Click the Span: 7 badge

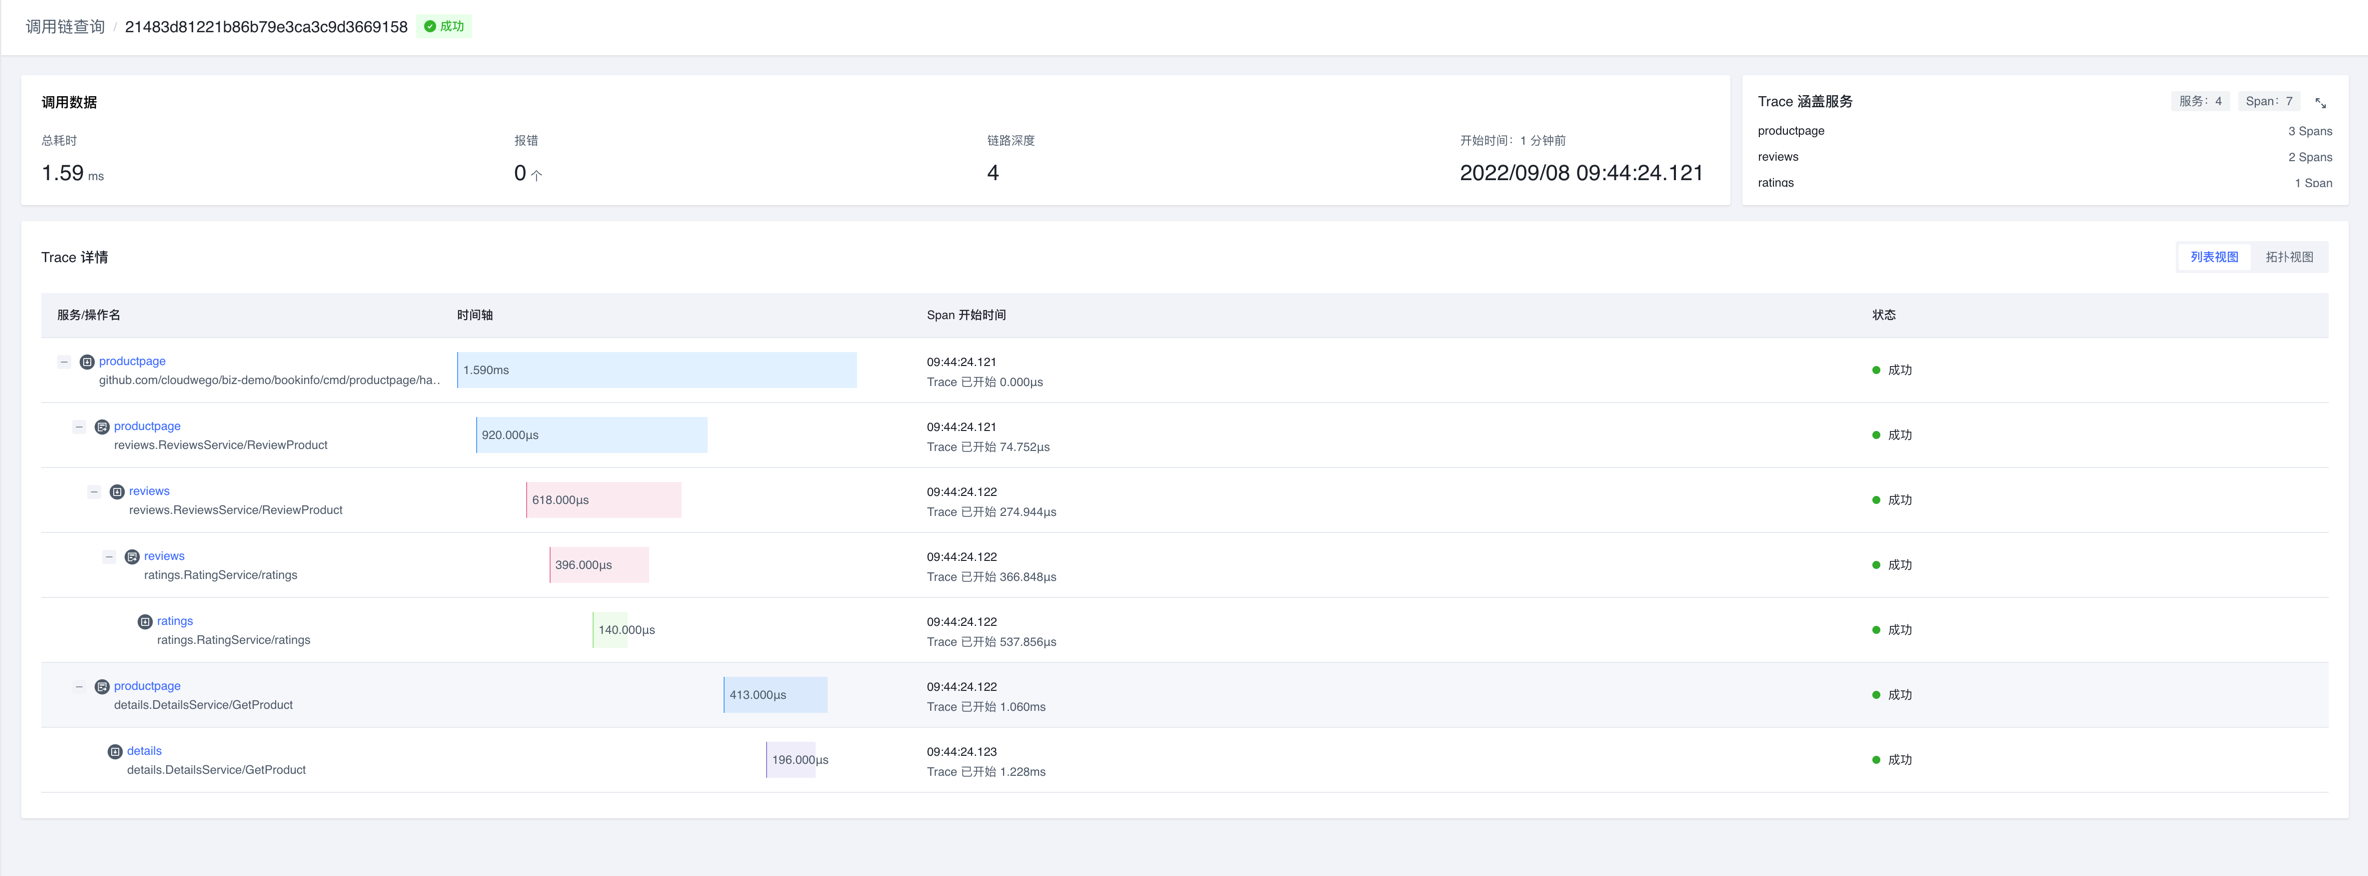pos(2269,101)
